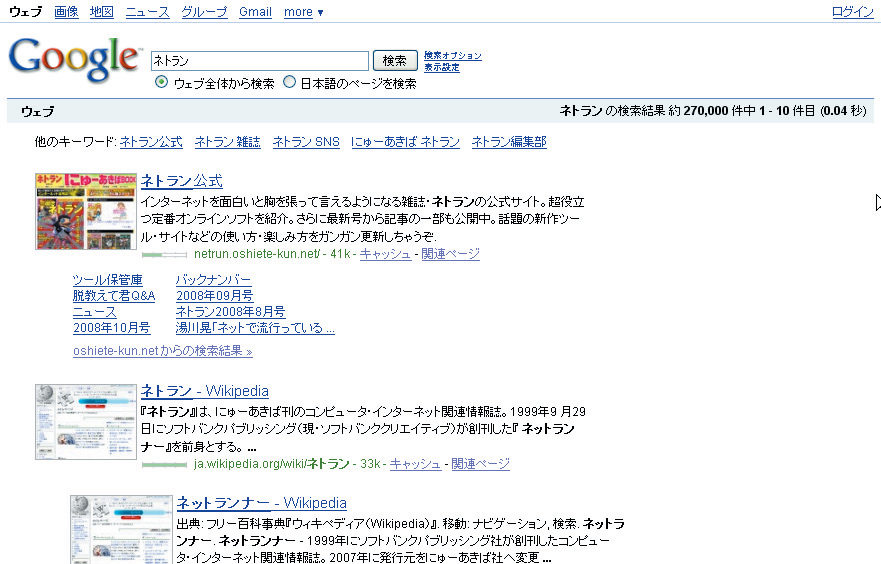Click the Google logo

74,60
